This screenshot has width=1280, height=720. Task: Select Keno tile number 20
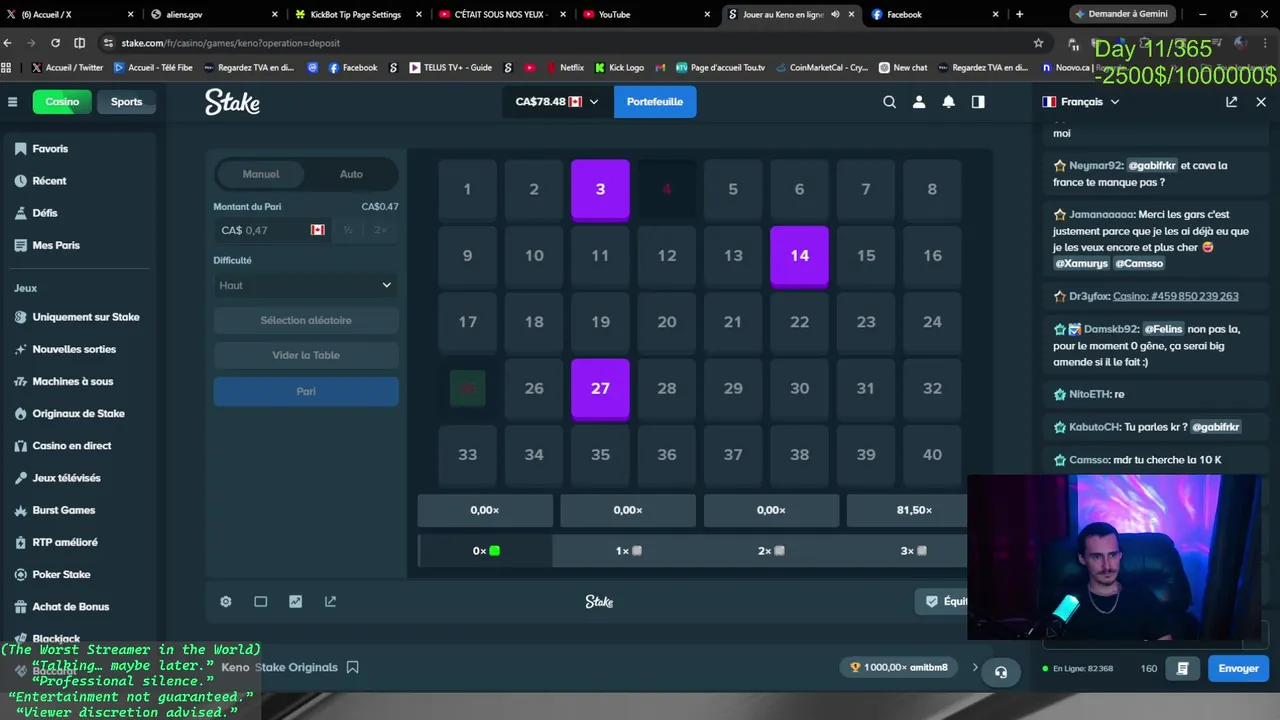coord(667,322)
